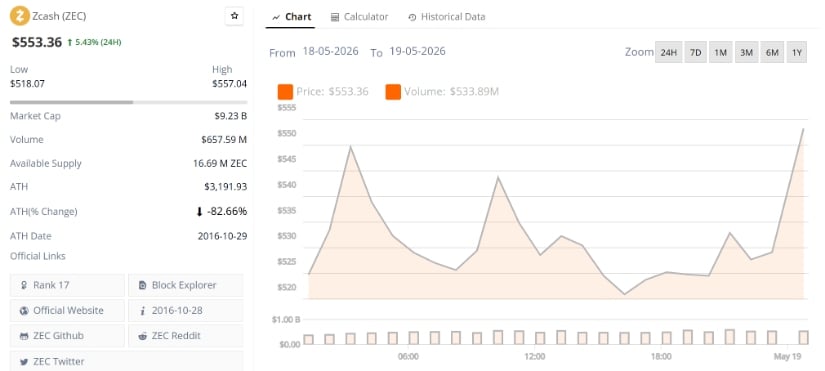Click the Github icon
Screen dimensions: 825x371
[24, 336]
